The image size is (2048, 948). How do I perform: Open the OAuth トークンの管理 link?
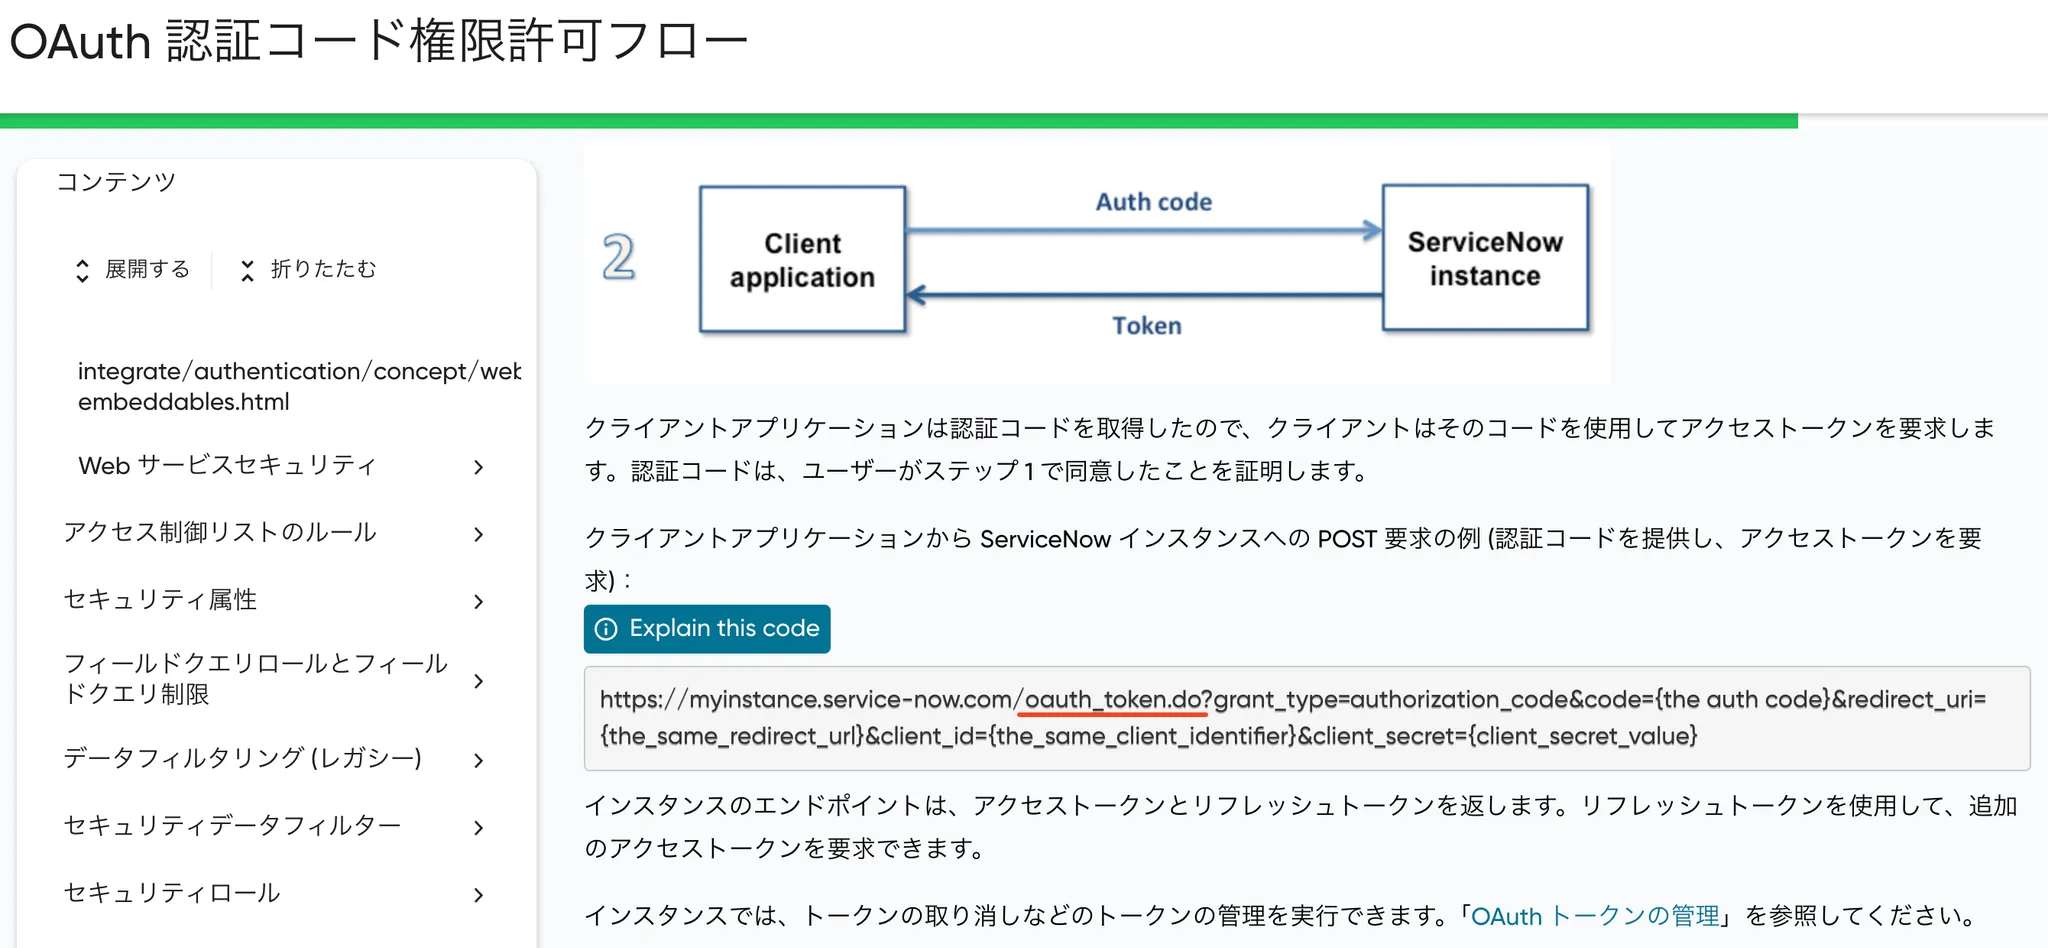click(x=1595, y=916)
